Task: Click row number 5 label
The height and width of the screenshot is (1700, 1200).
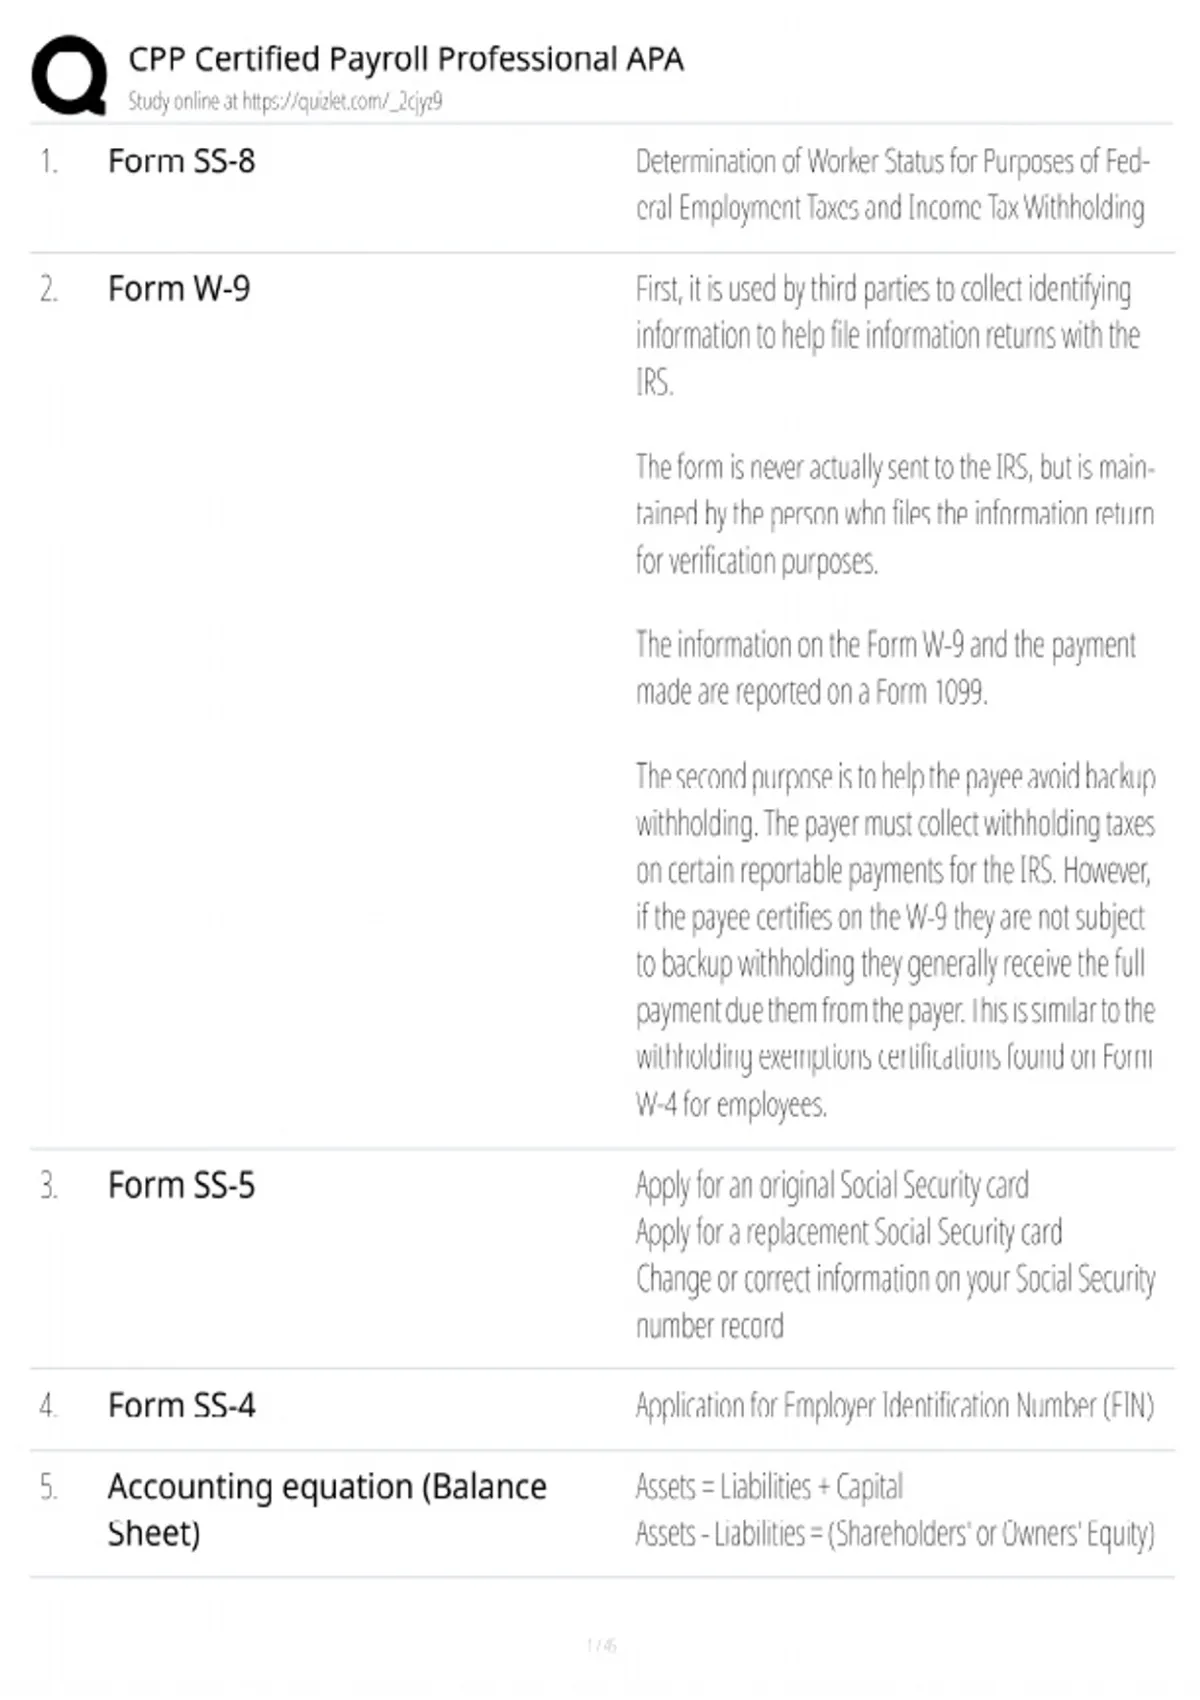Action: (x=49, y=1487)
